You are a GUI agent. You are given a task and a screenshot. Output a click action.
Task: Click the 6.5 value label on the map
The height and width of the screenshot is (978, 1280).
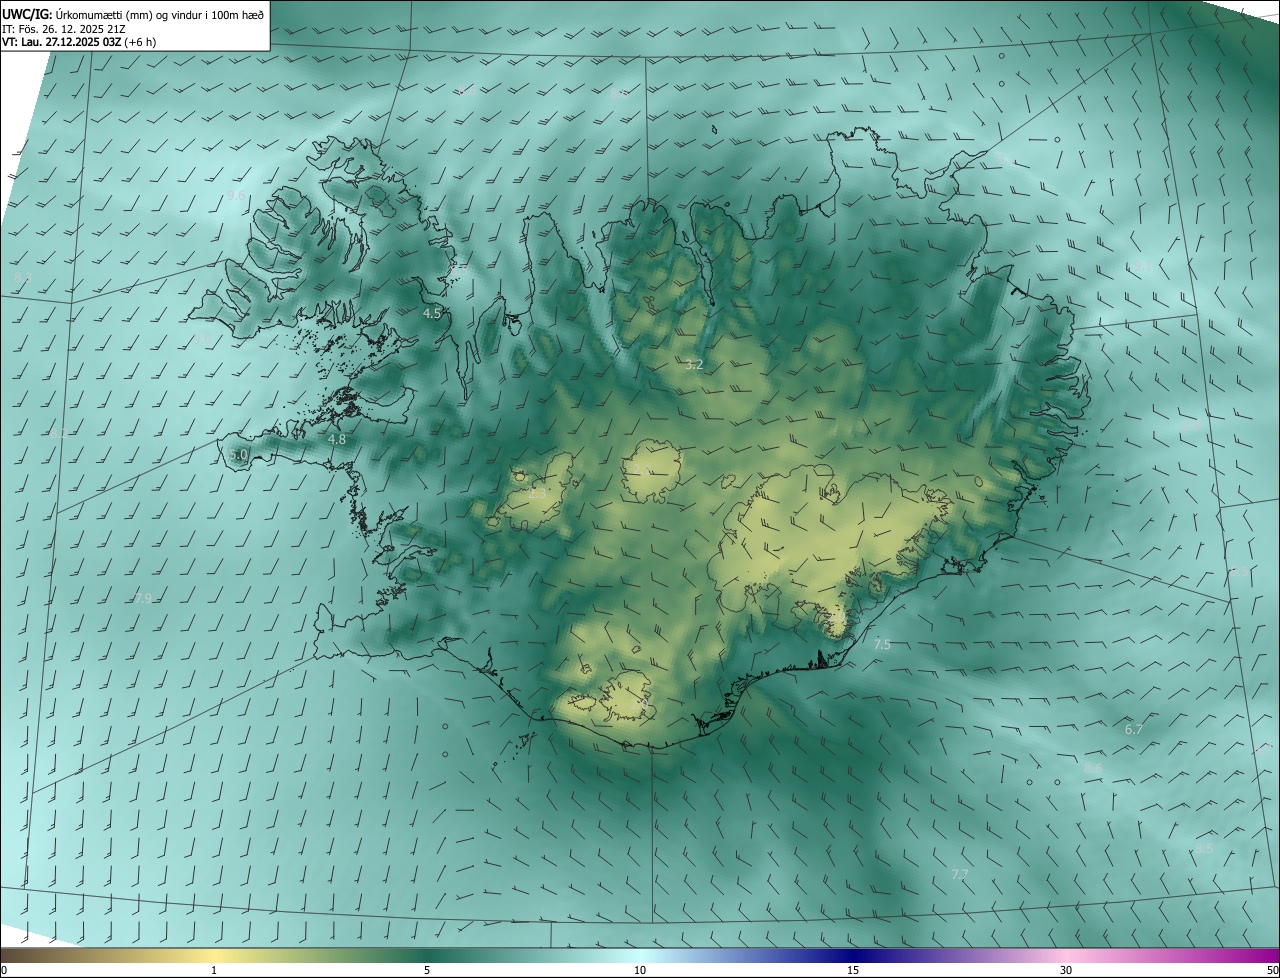point(458,268)
